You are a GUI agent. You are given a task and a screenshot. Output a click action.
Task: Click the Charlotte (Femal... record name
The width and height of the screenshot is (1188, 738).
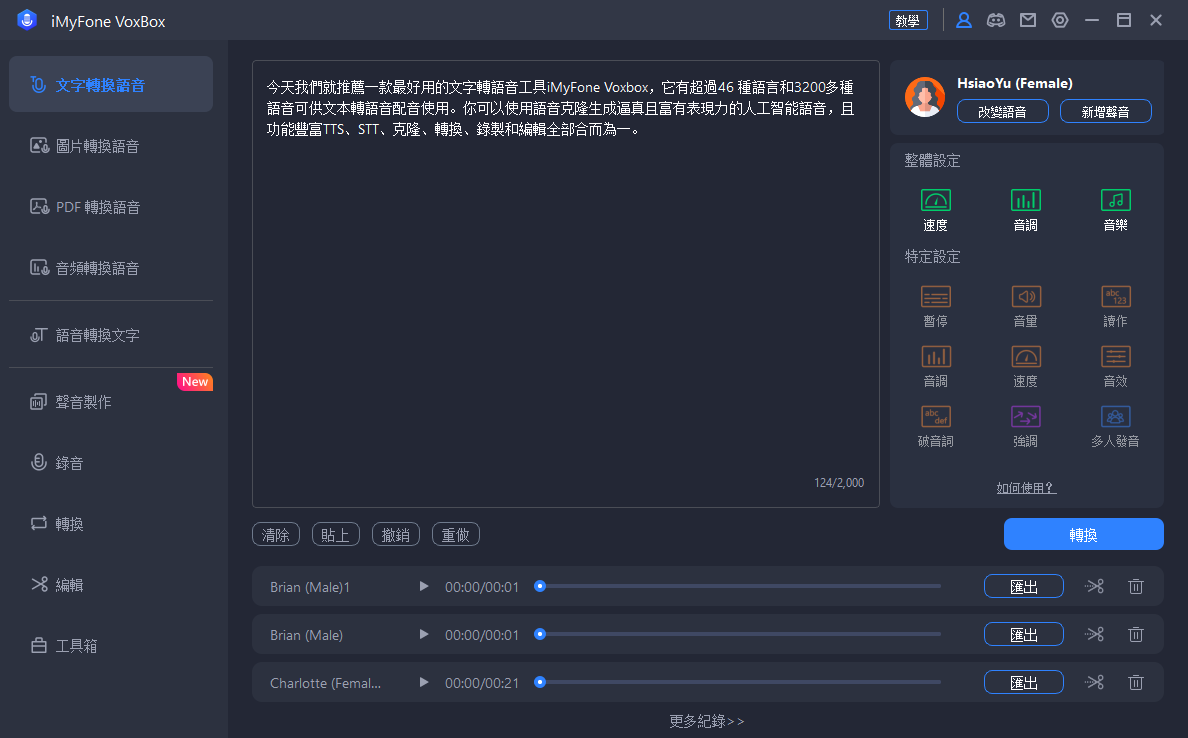point(326,683)
